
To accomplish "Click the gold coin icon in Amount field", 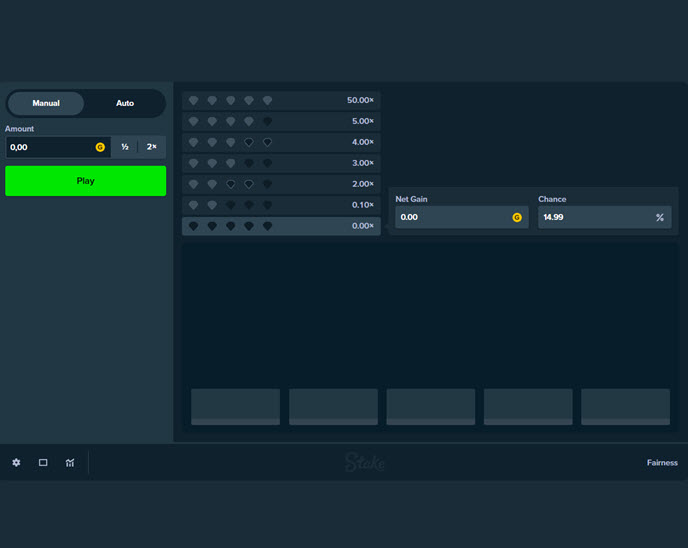I will coord(100,147).
